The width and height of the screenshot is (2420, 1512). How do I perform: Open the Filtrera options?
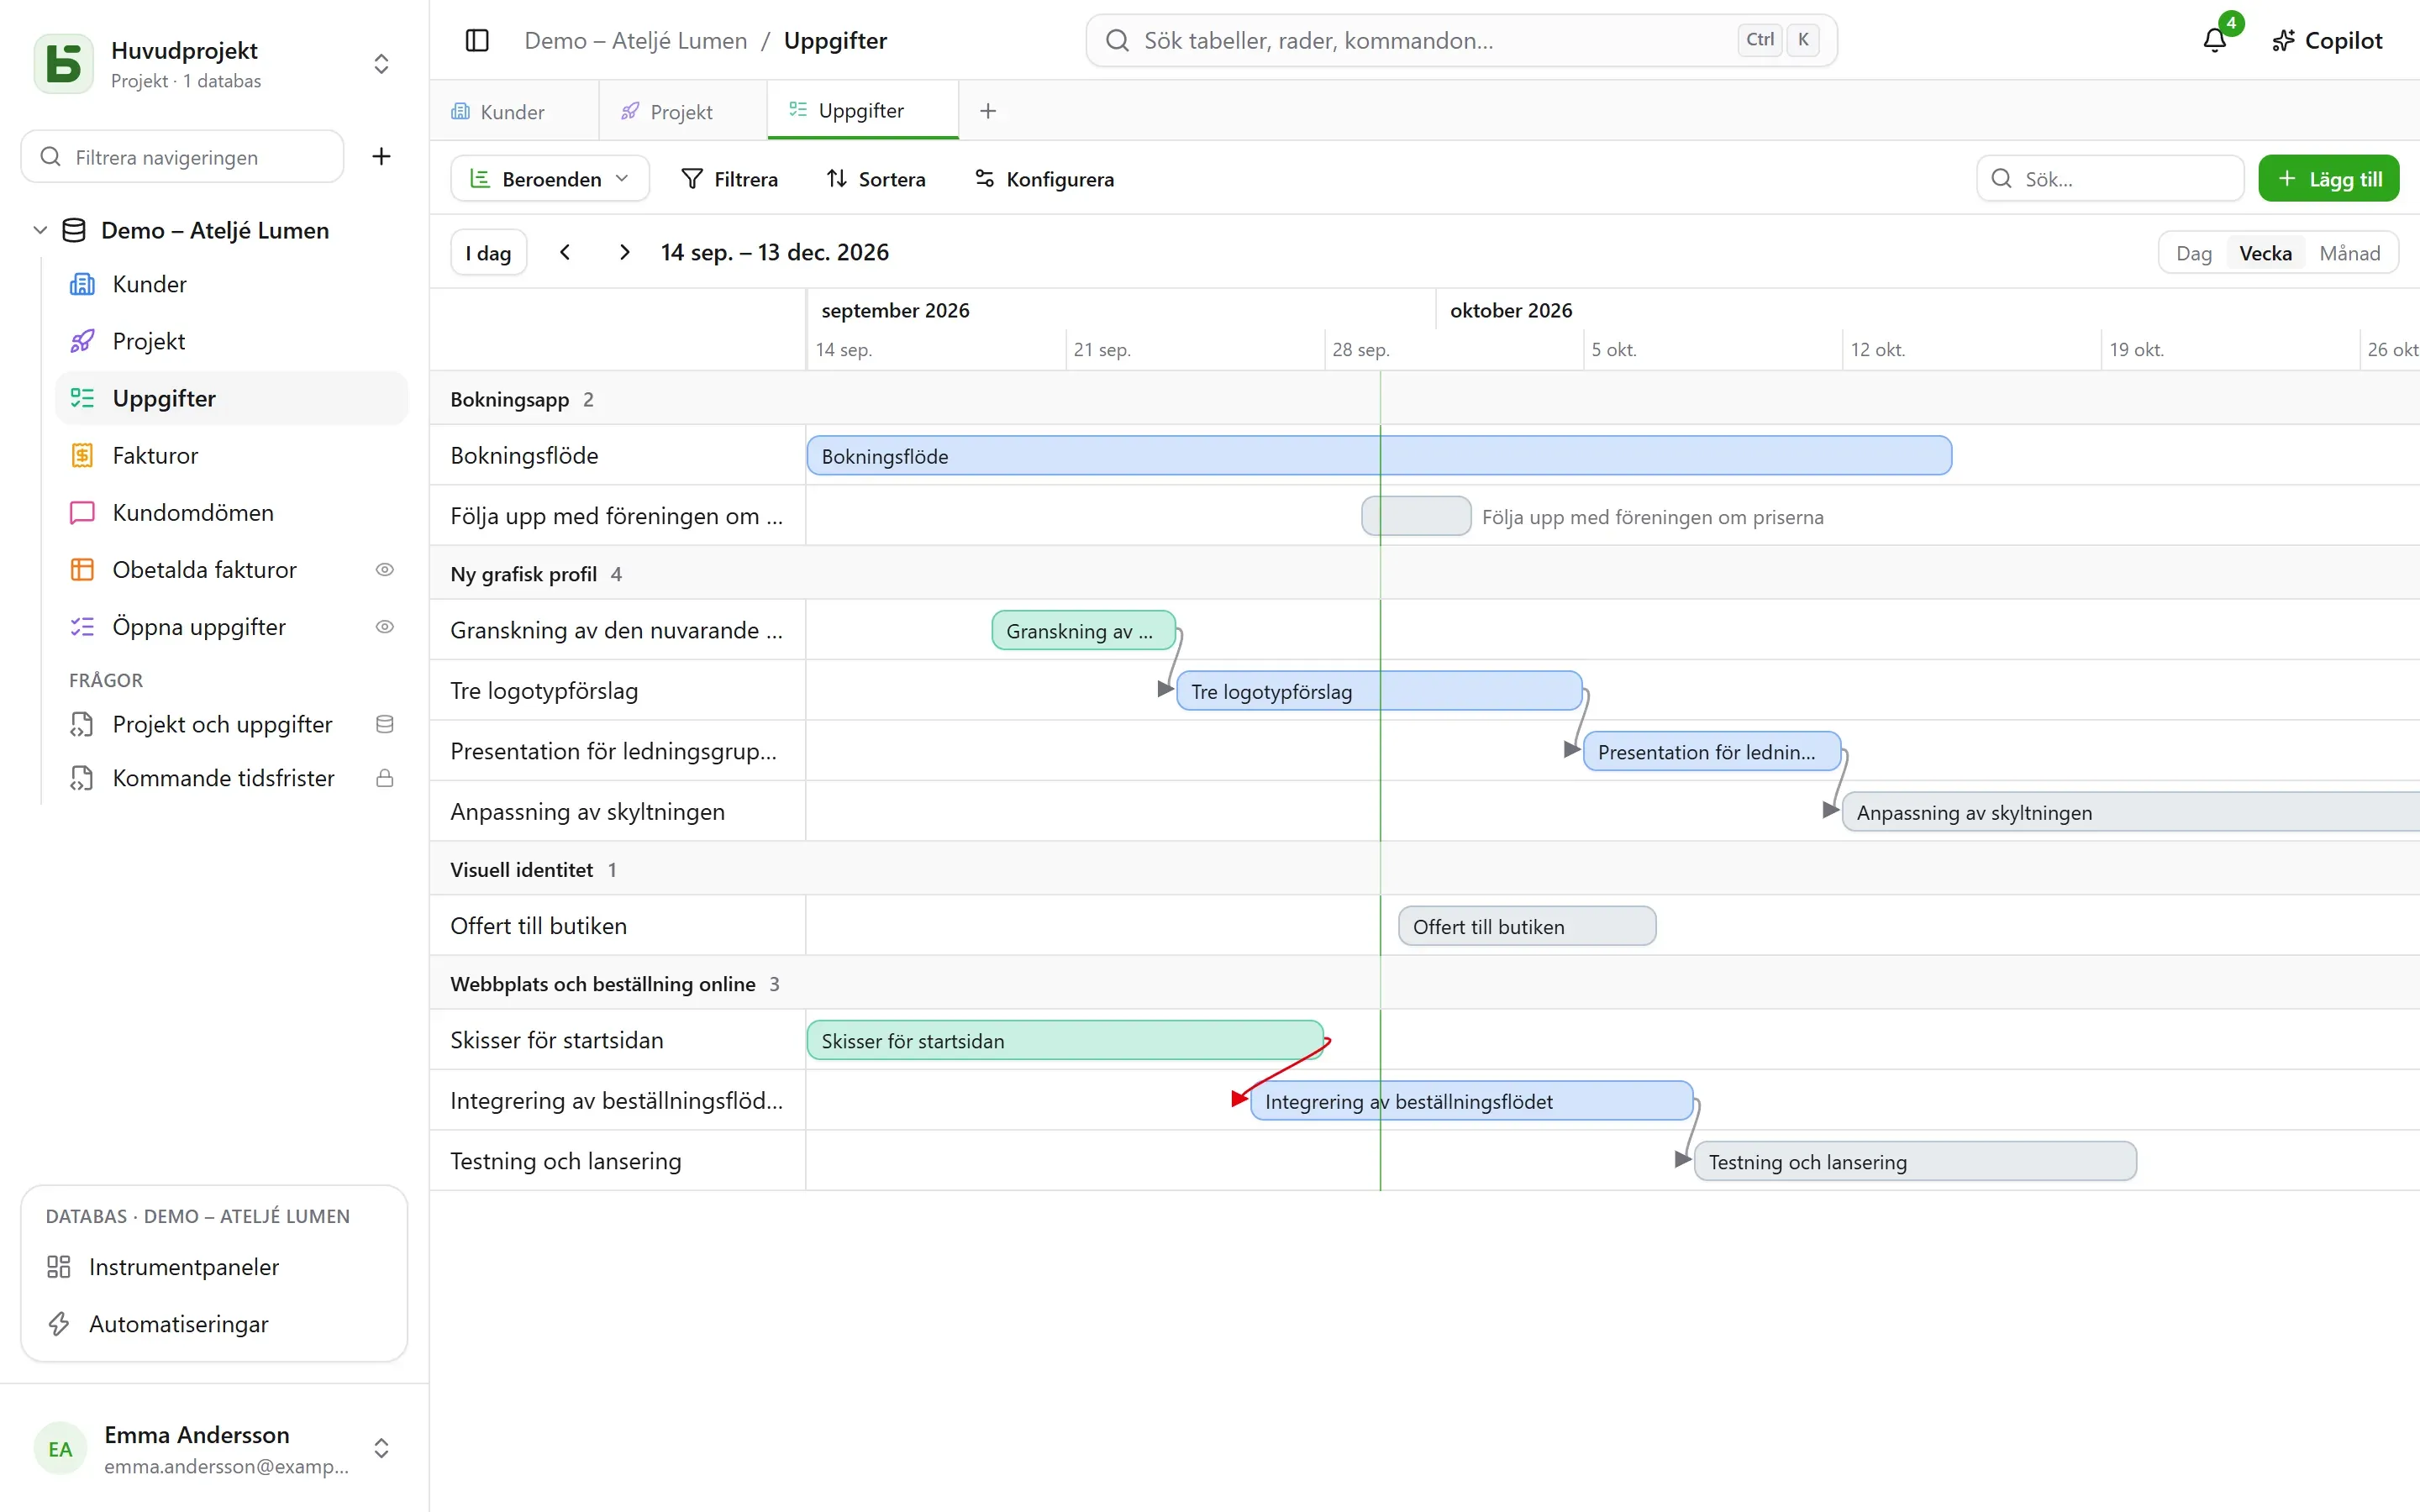pos(729,179)
